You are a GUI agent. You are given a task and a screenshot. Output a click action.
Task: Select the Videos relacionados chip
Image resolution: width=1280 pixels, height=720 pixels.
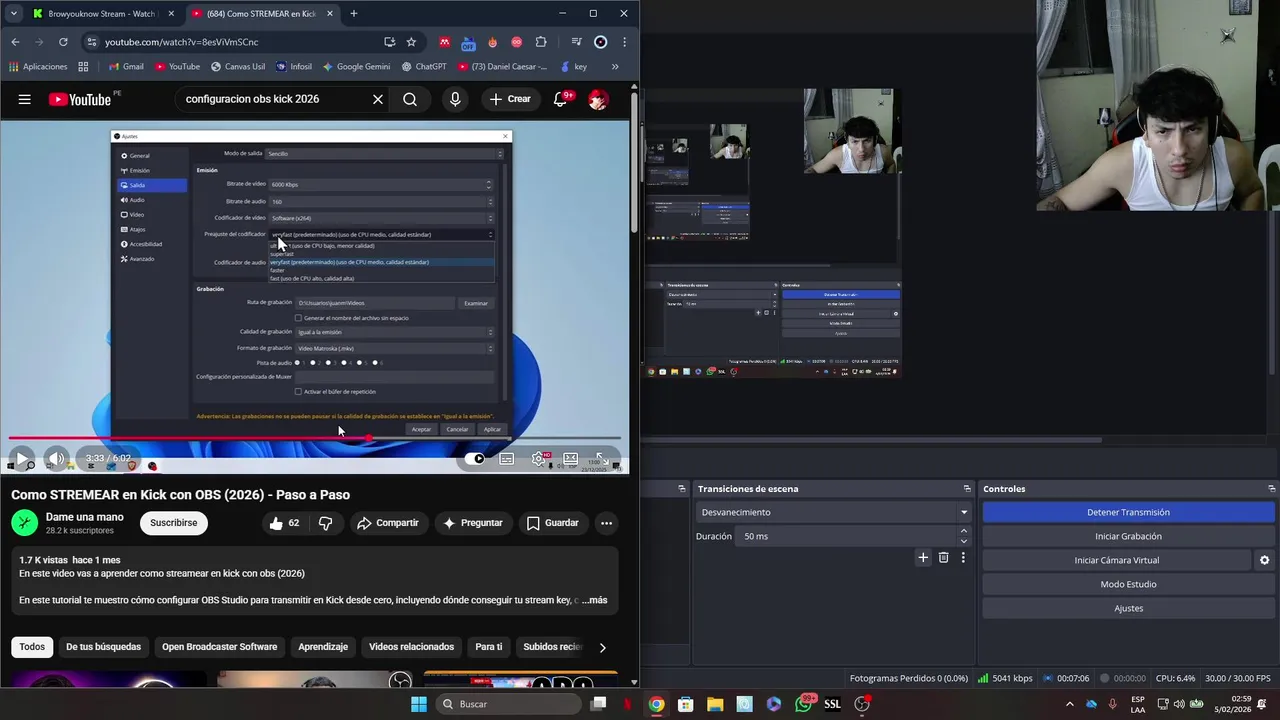411,647
